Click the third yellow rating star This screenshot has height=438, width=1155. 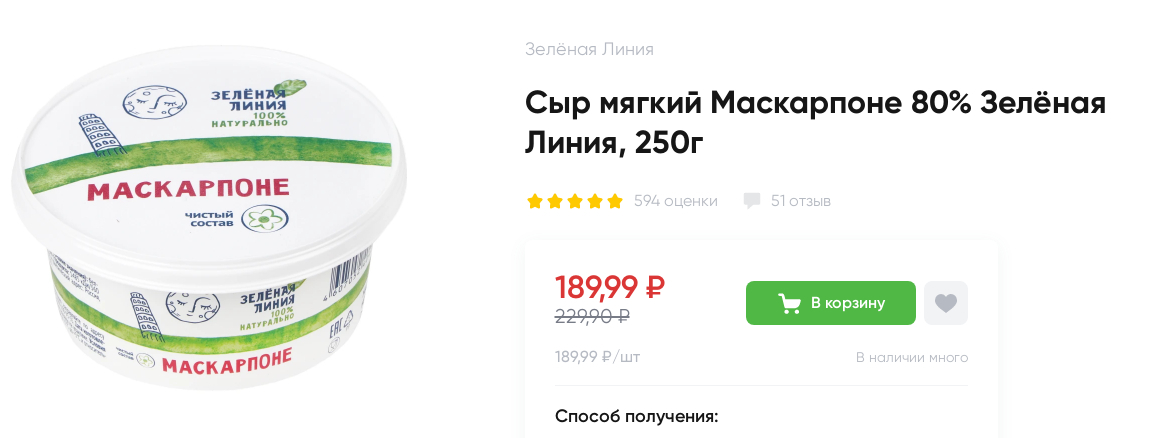click(x=575, y=201)
